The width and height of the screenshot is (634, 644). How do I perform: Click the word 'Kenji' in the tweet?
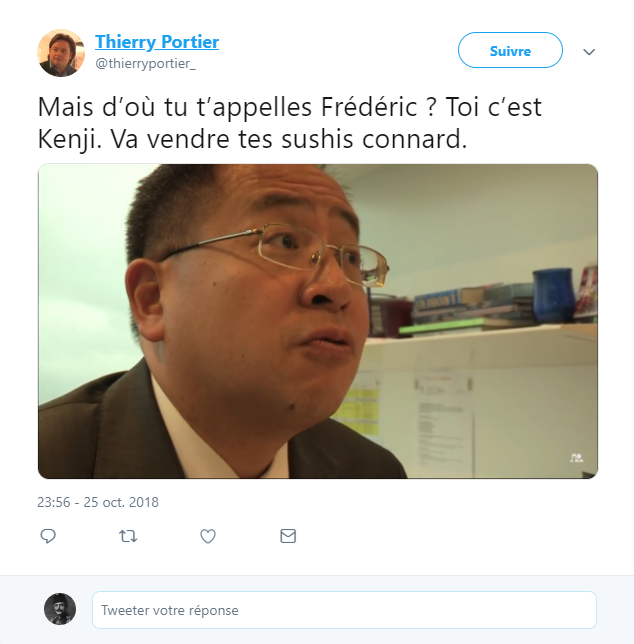(69, 140)
